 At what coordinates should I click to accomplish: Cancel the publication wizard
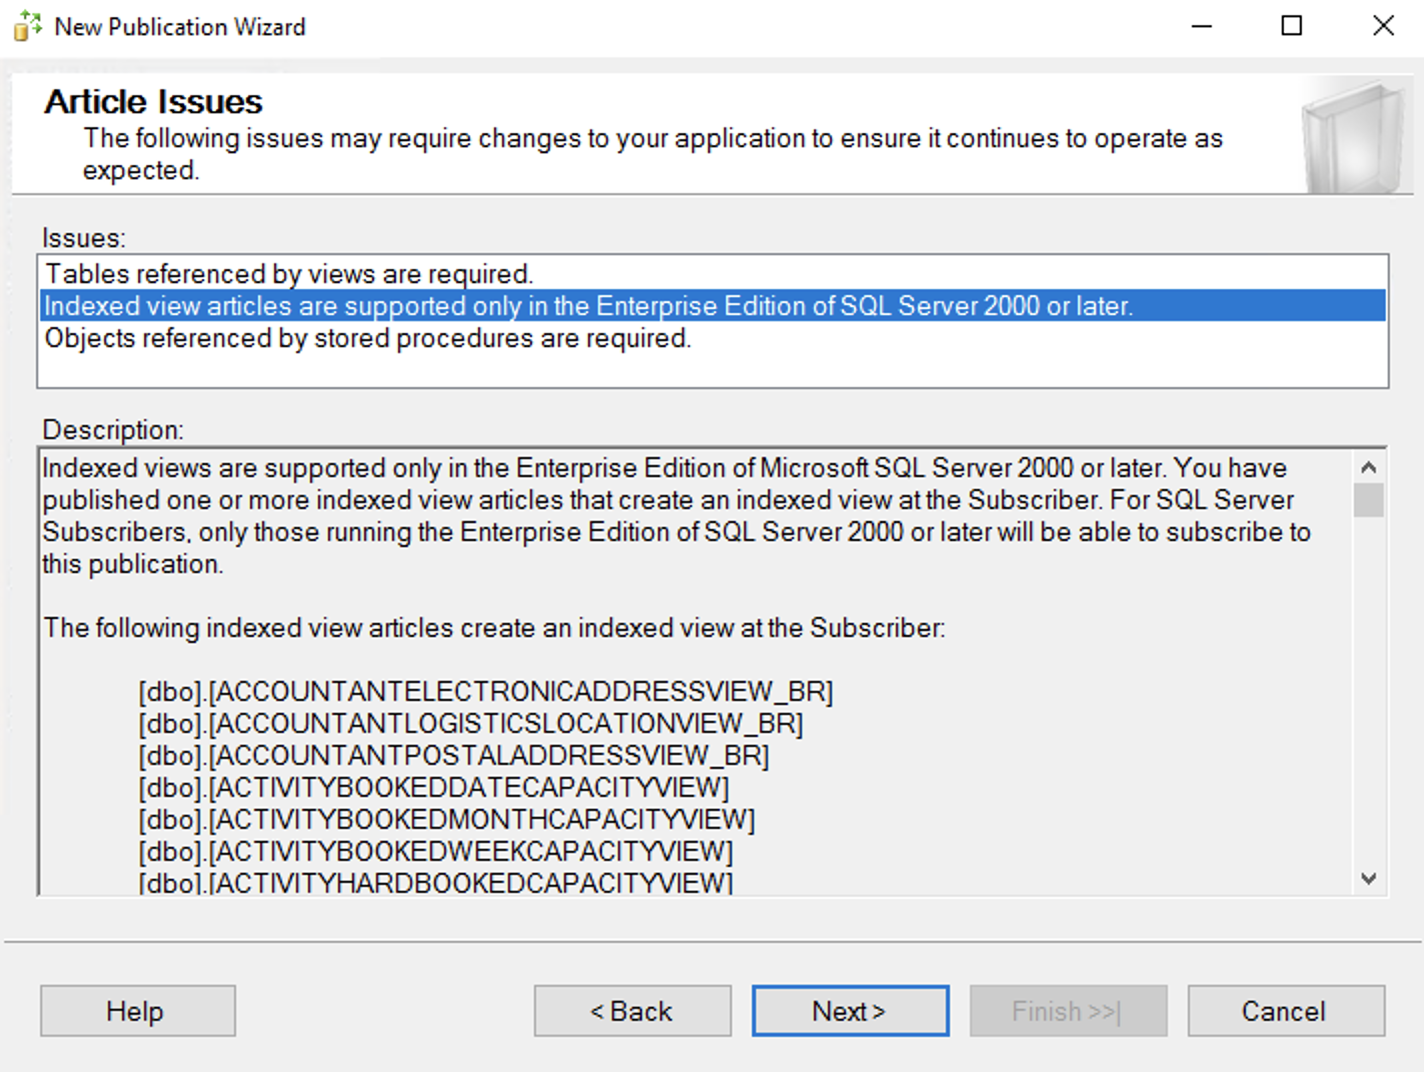(x=1286, y=1011)
